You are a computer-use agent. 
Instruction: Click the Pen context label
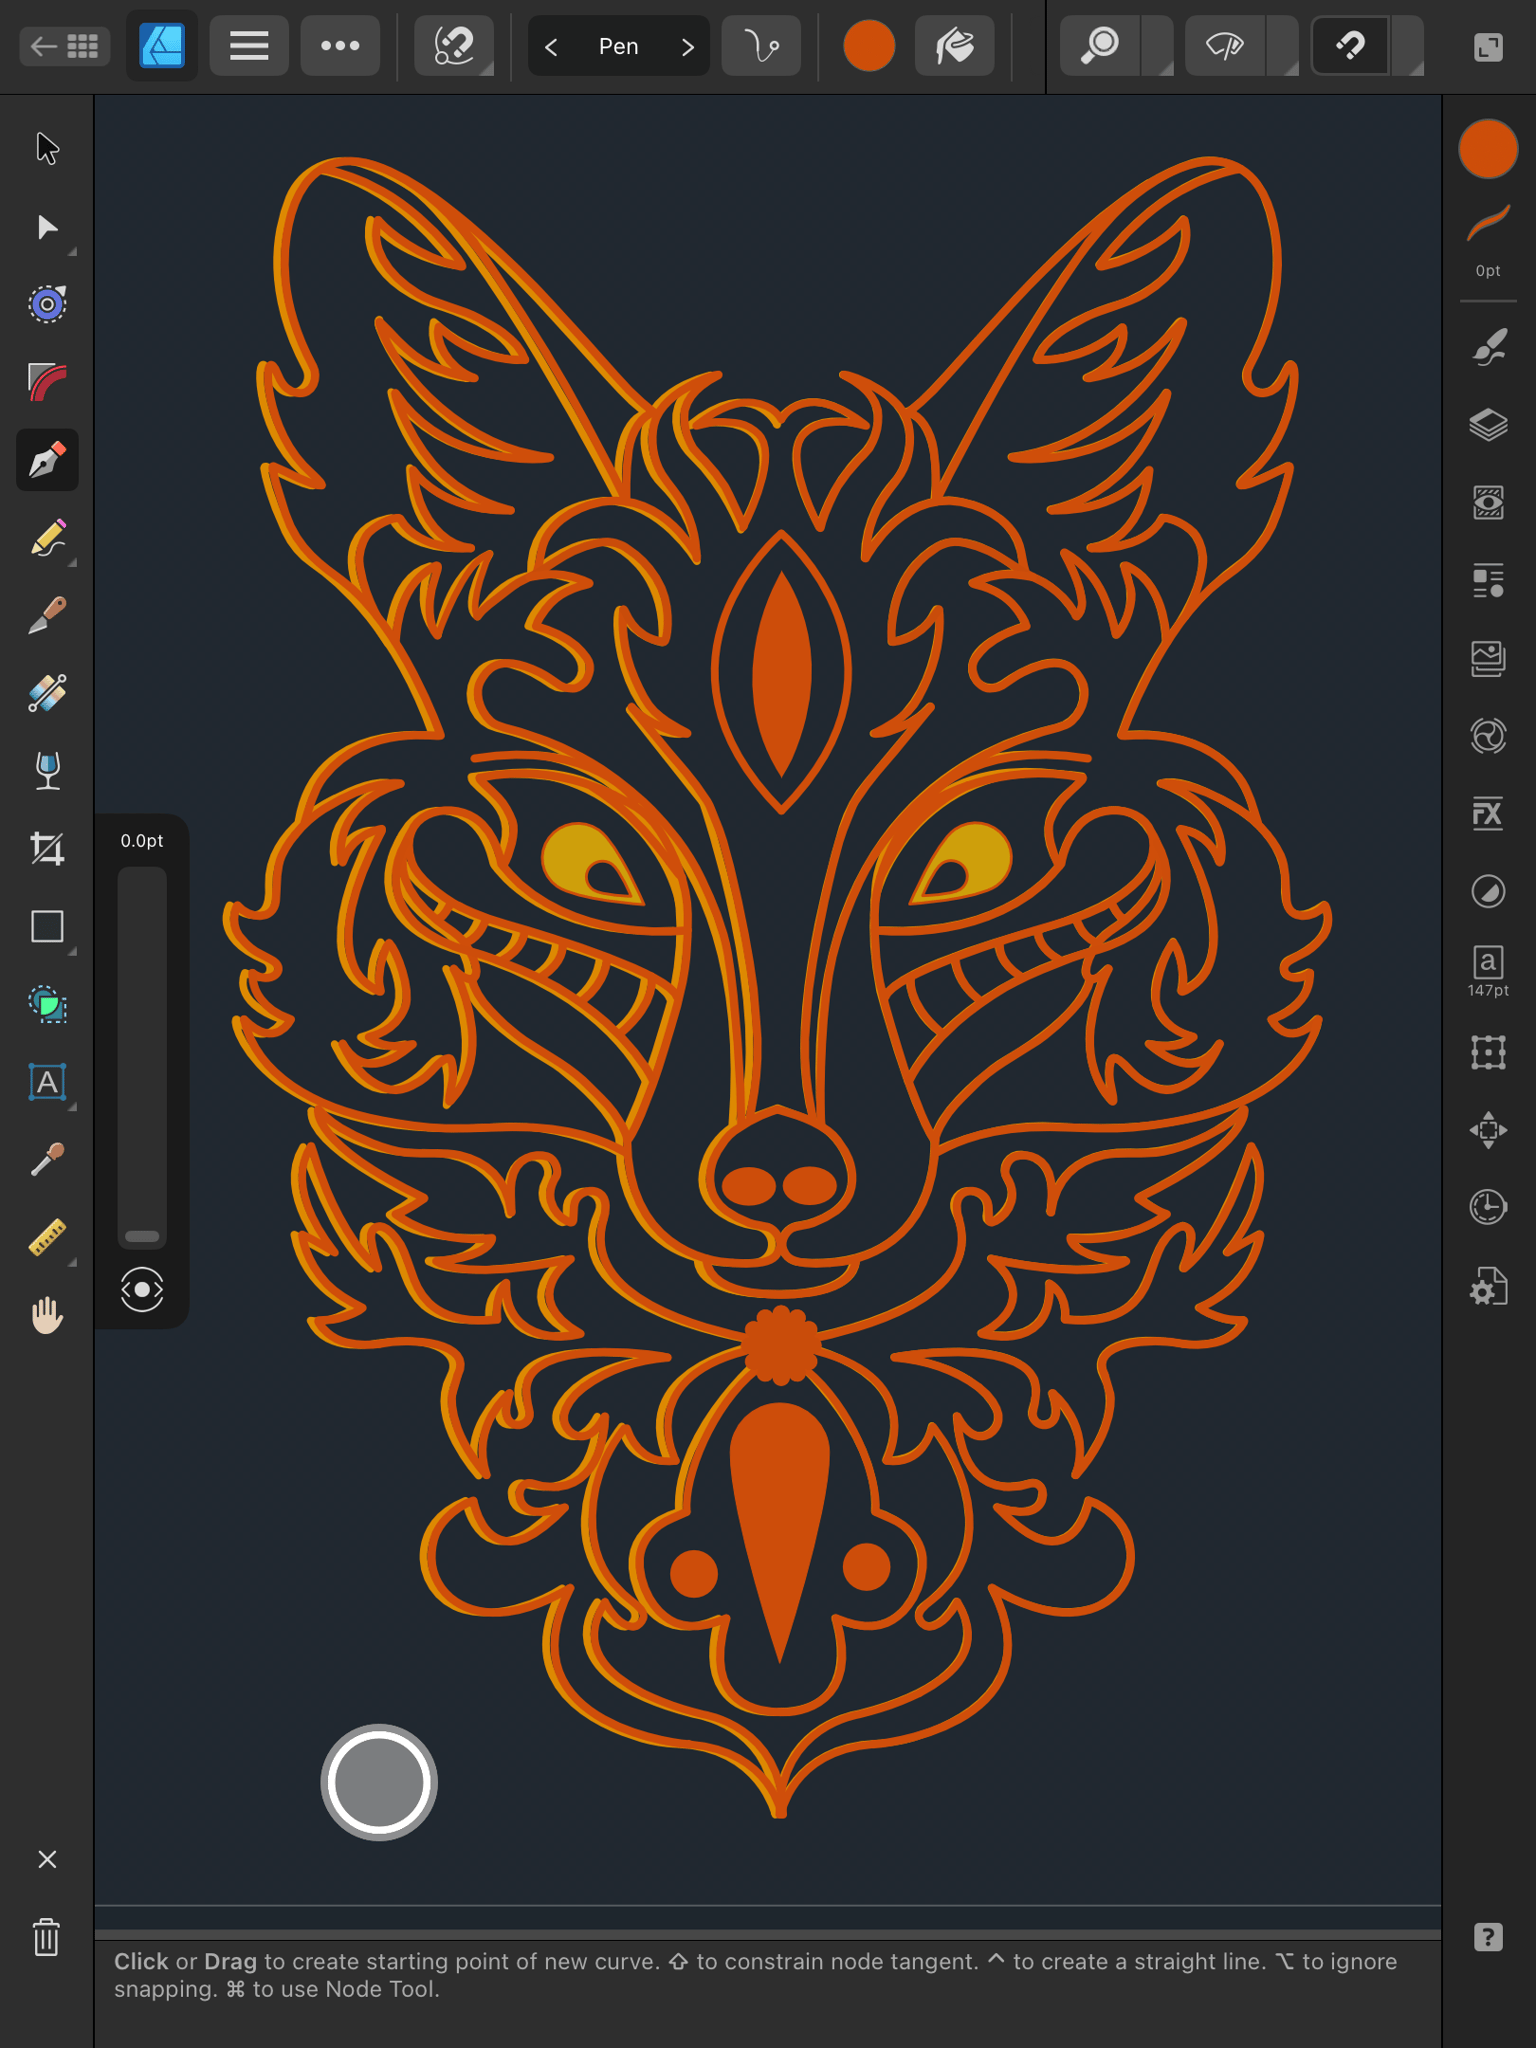point(618,47)
